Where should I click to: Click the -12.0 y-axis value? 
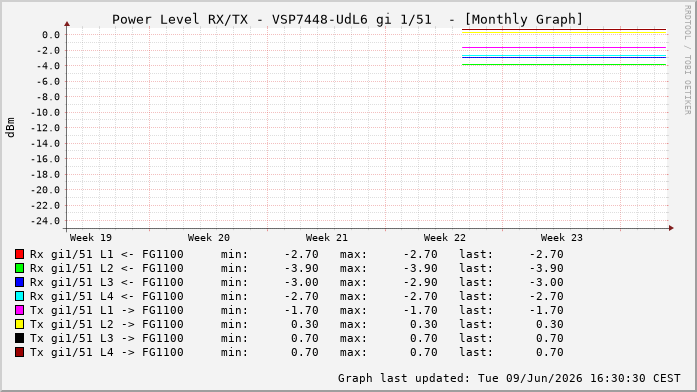45,128
